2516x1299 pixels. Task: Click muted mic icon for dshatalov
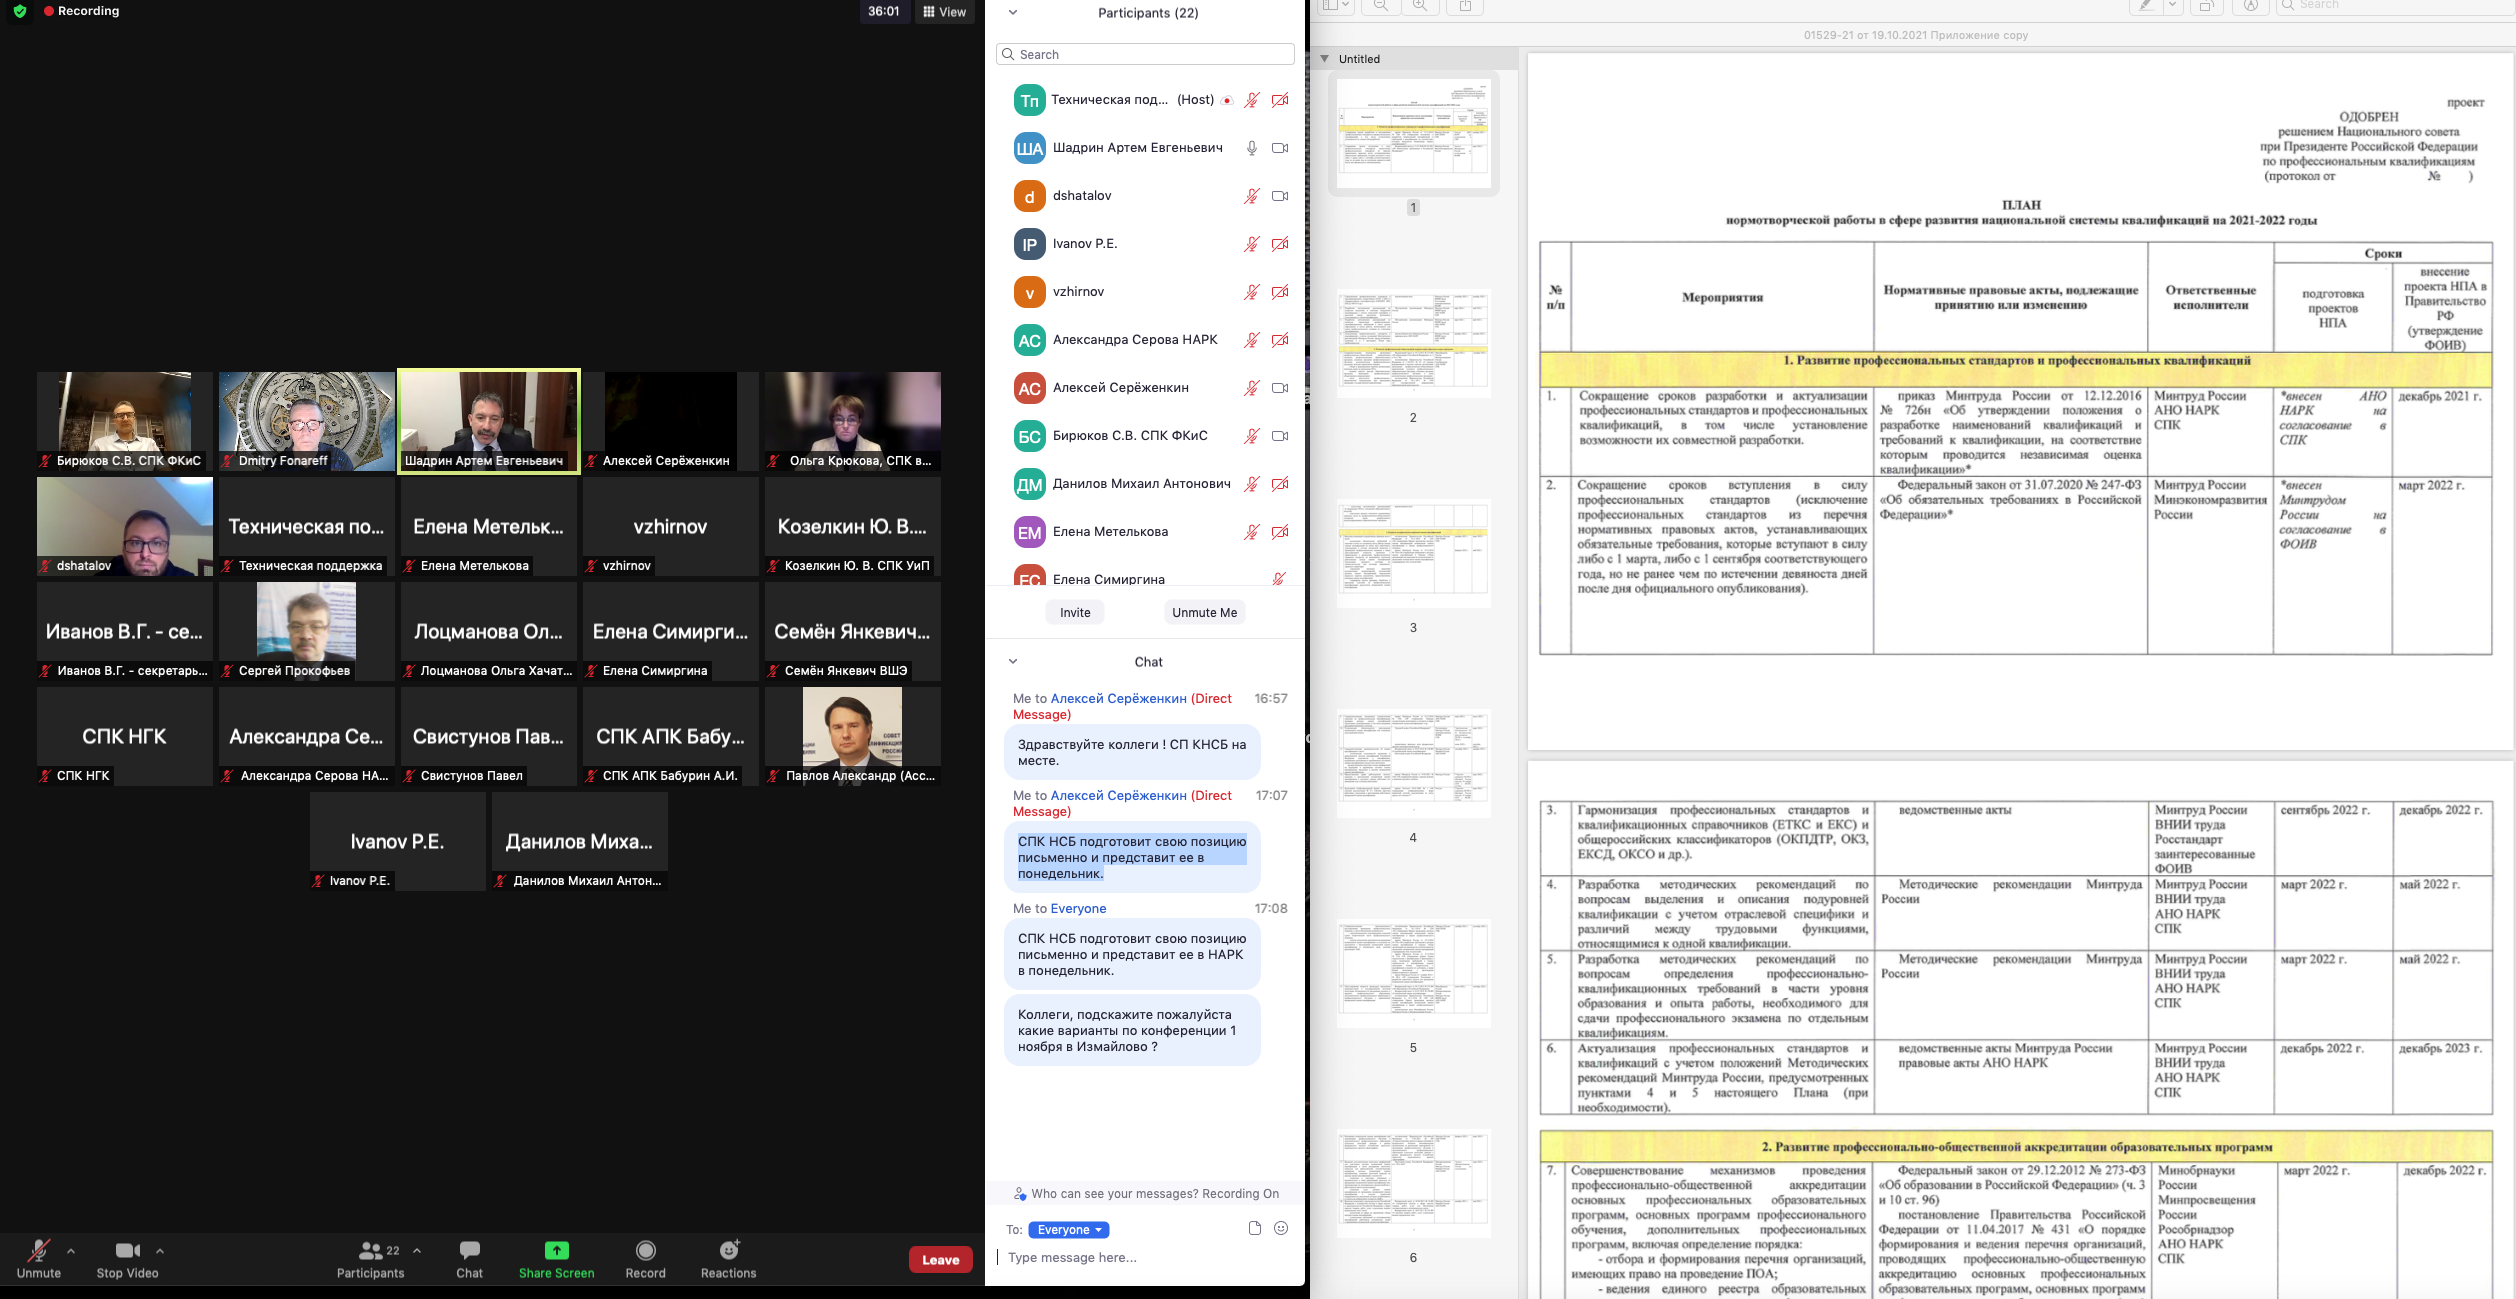[x=1251, y=196]
